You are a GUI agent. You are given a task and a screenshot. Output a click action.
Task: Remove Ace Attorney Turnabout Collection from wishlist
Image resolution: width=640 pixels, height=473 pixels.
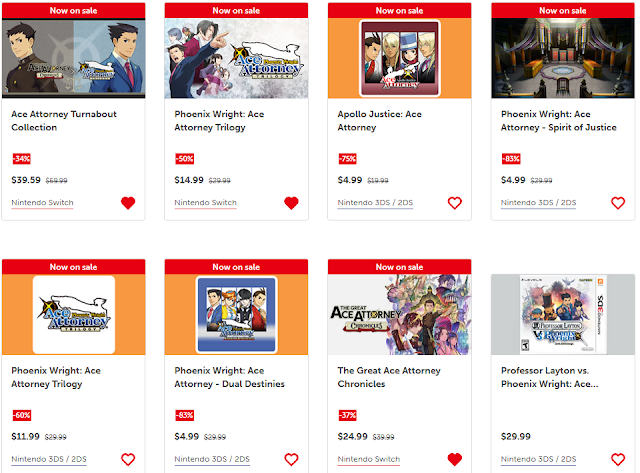pos(128,203)
